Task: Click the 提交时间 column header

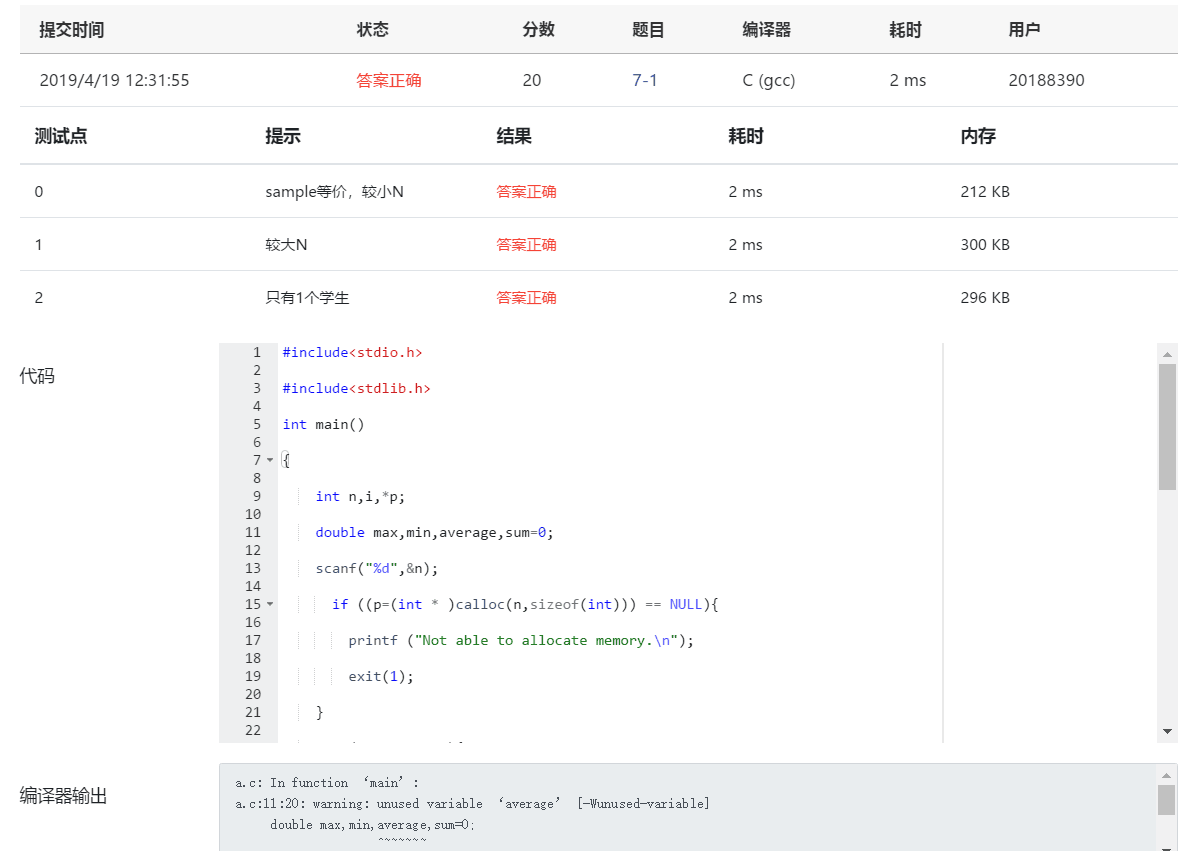Action: [x=71, y=30]
